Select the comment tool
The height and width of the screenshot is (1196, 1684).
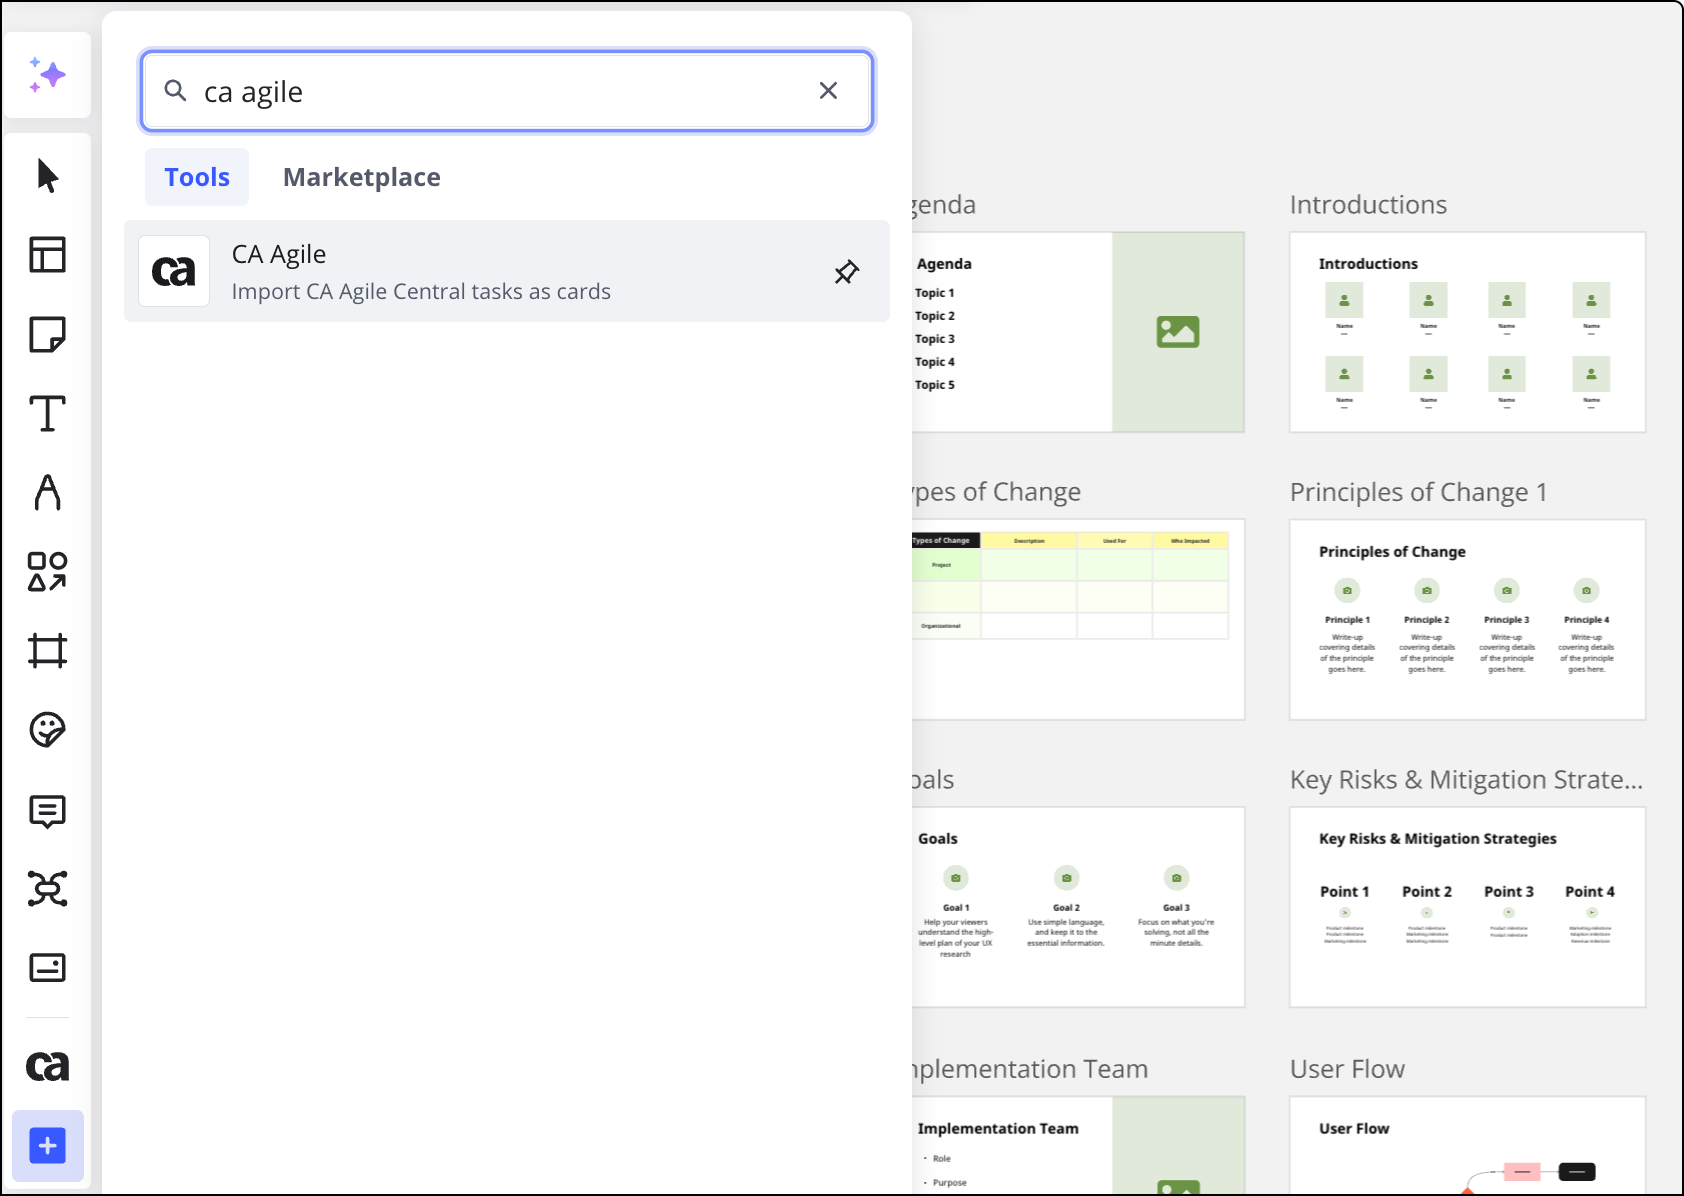coord(47,810)
